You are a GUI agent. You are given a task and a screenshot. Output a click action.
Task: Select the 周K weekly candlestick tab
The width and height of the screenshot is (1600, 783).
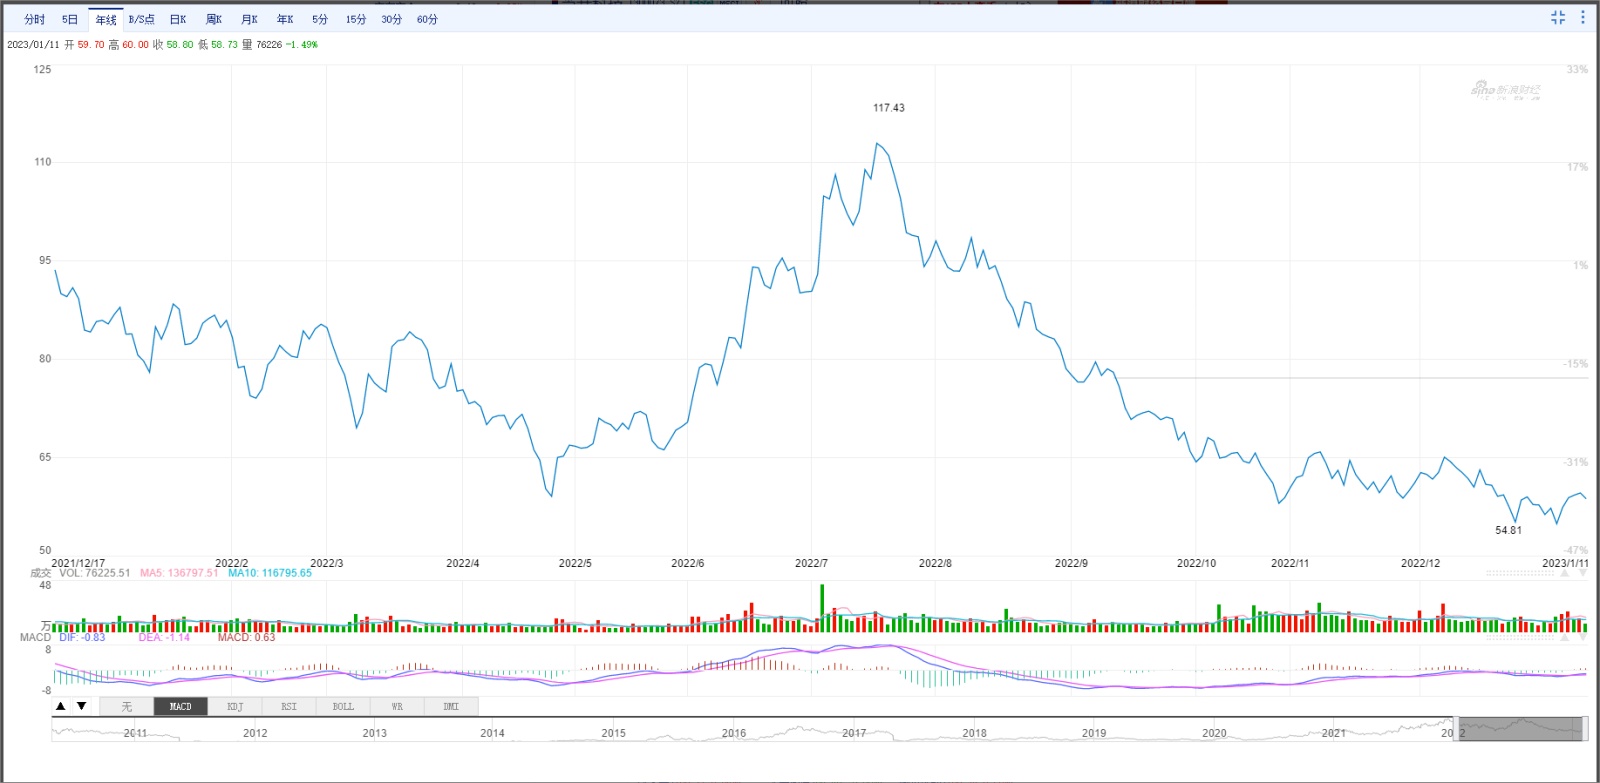coord(214,19)
